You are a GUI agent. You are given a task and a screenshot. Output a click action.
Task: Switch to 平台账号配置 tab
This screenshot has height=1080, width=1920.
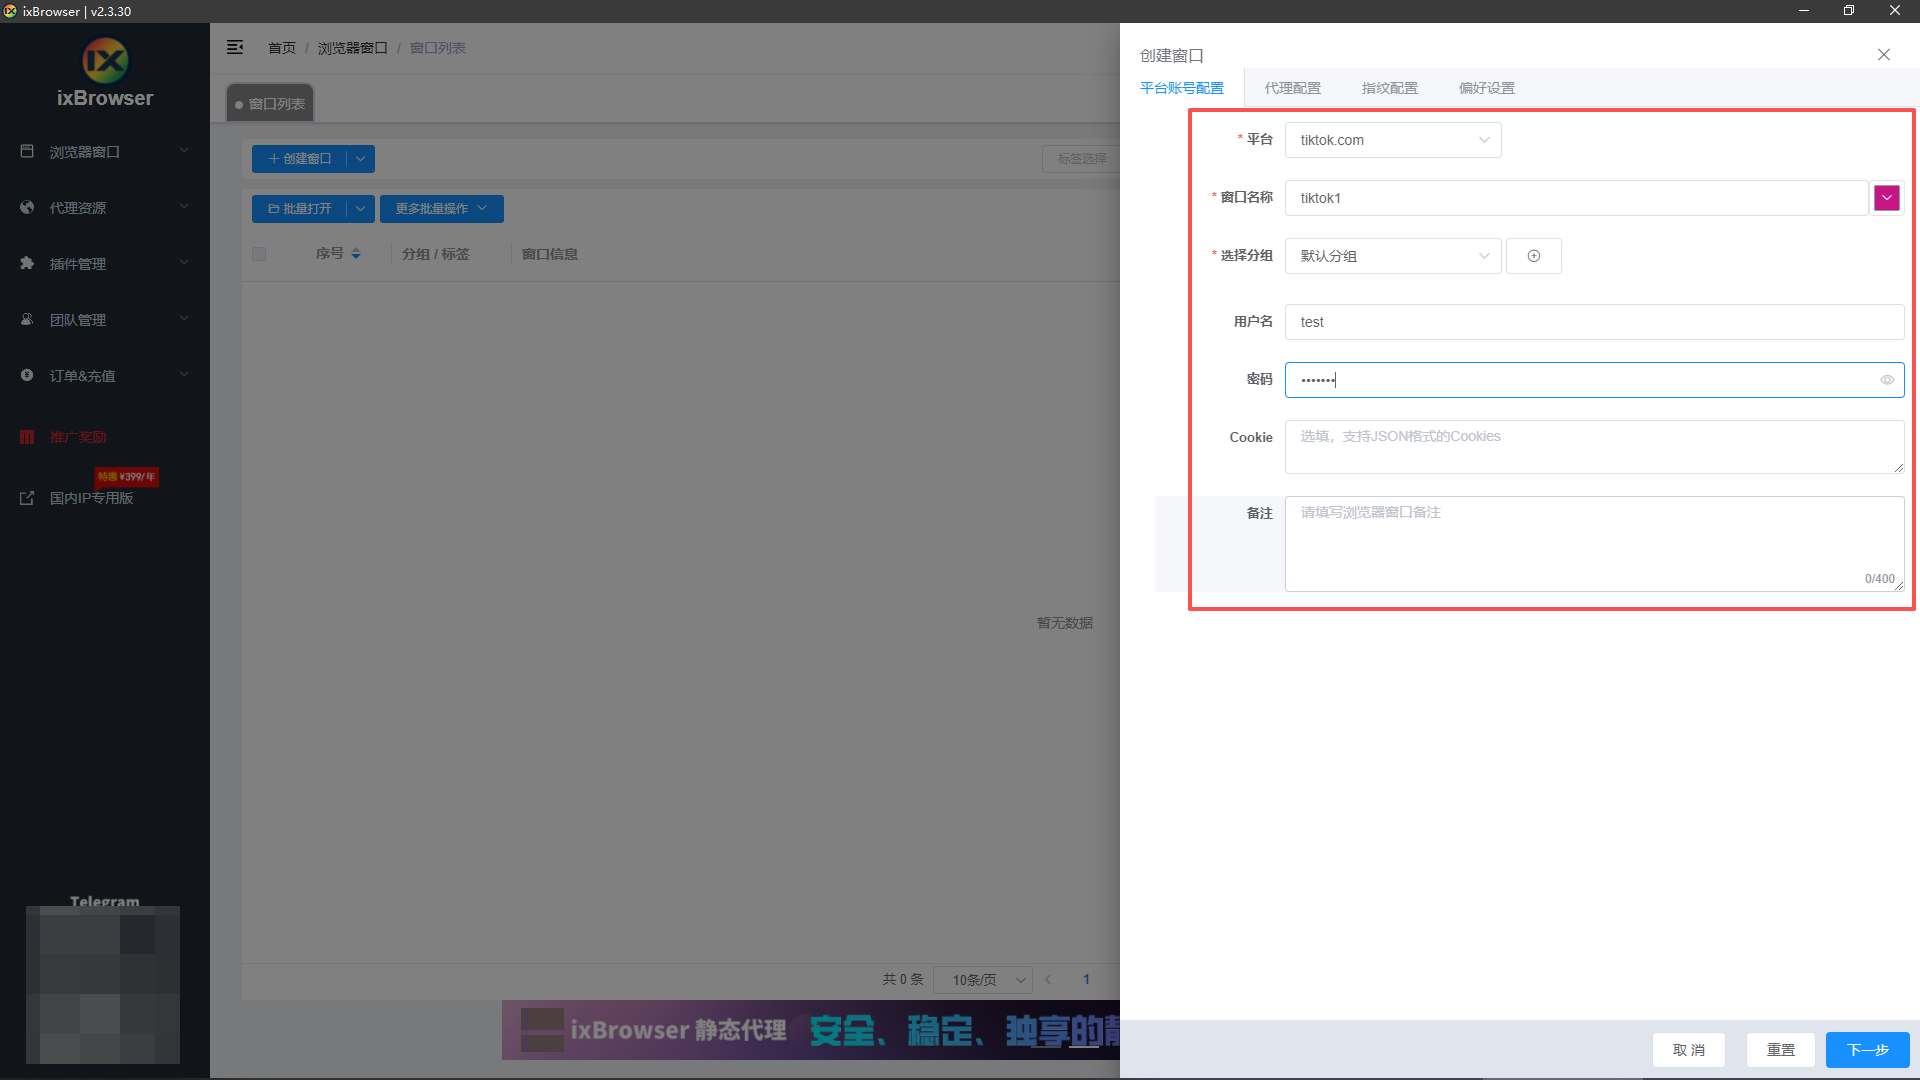1181,88
